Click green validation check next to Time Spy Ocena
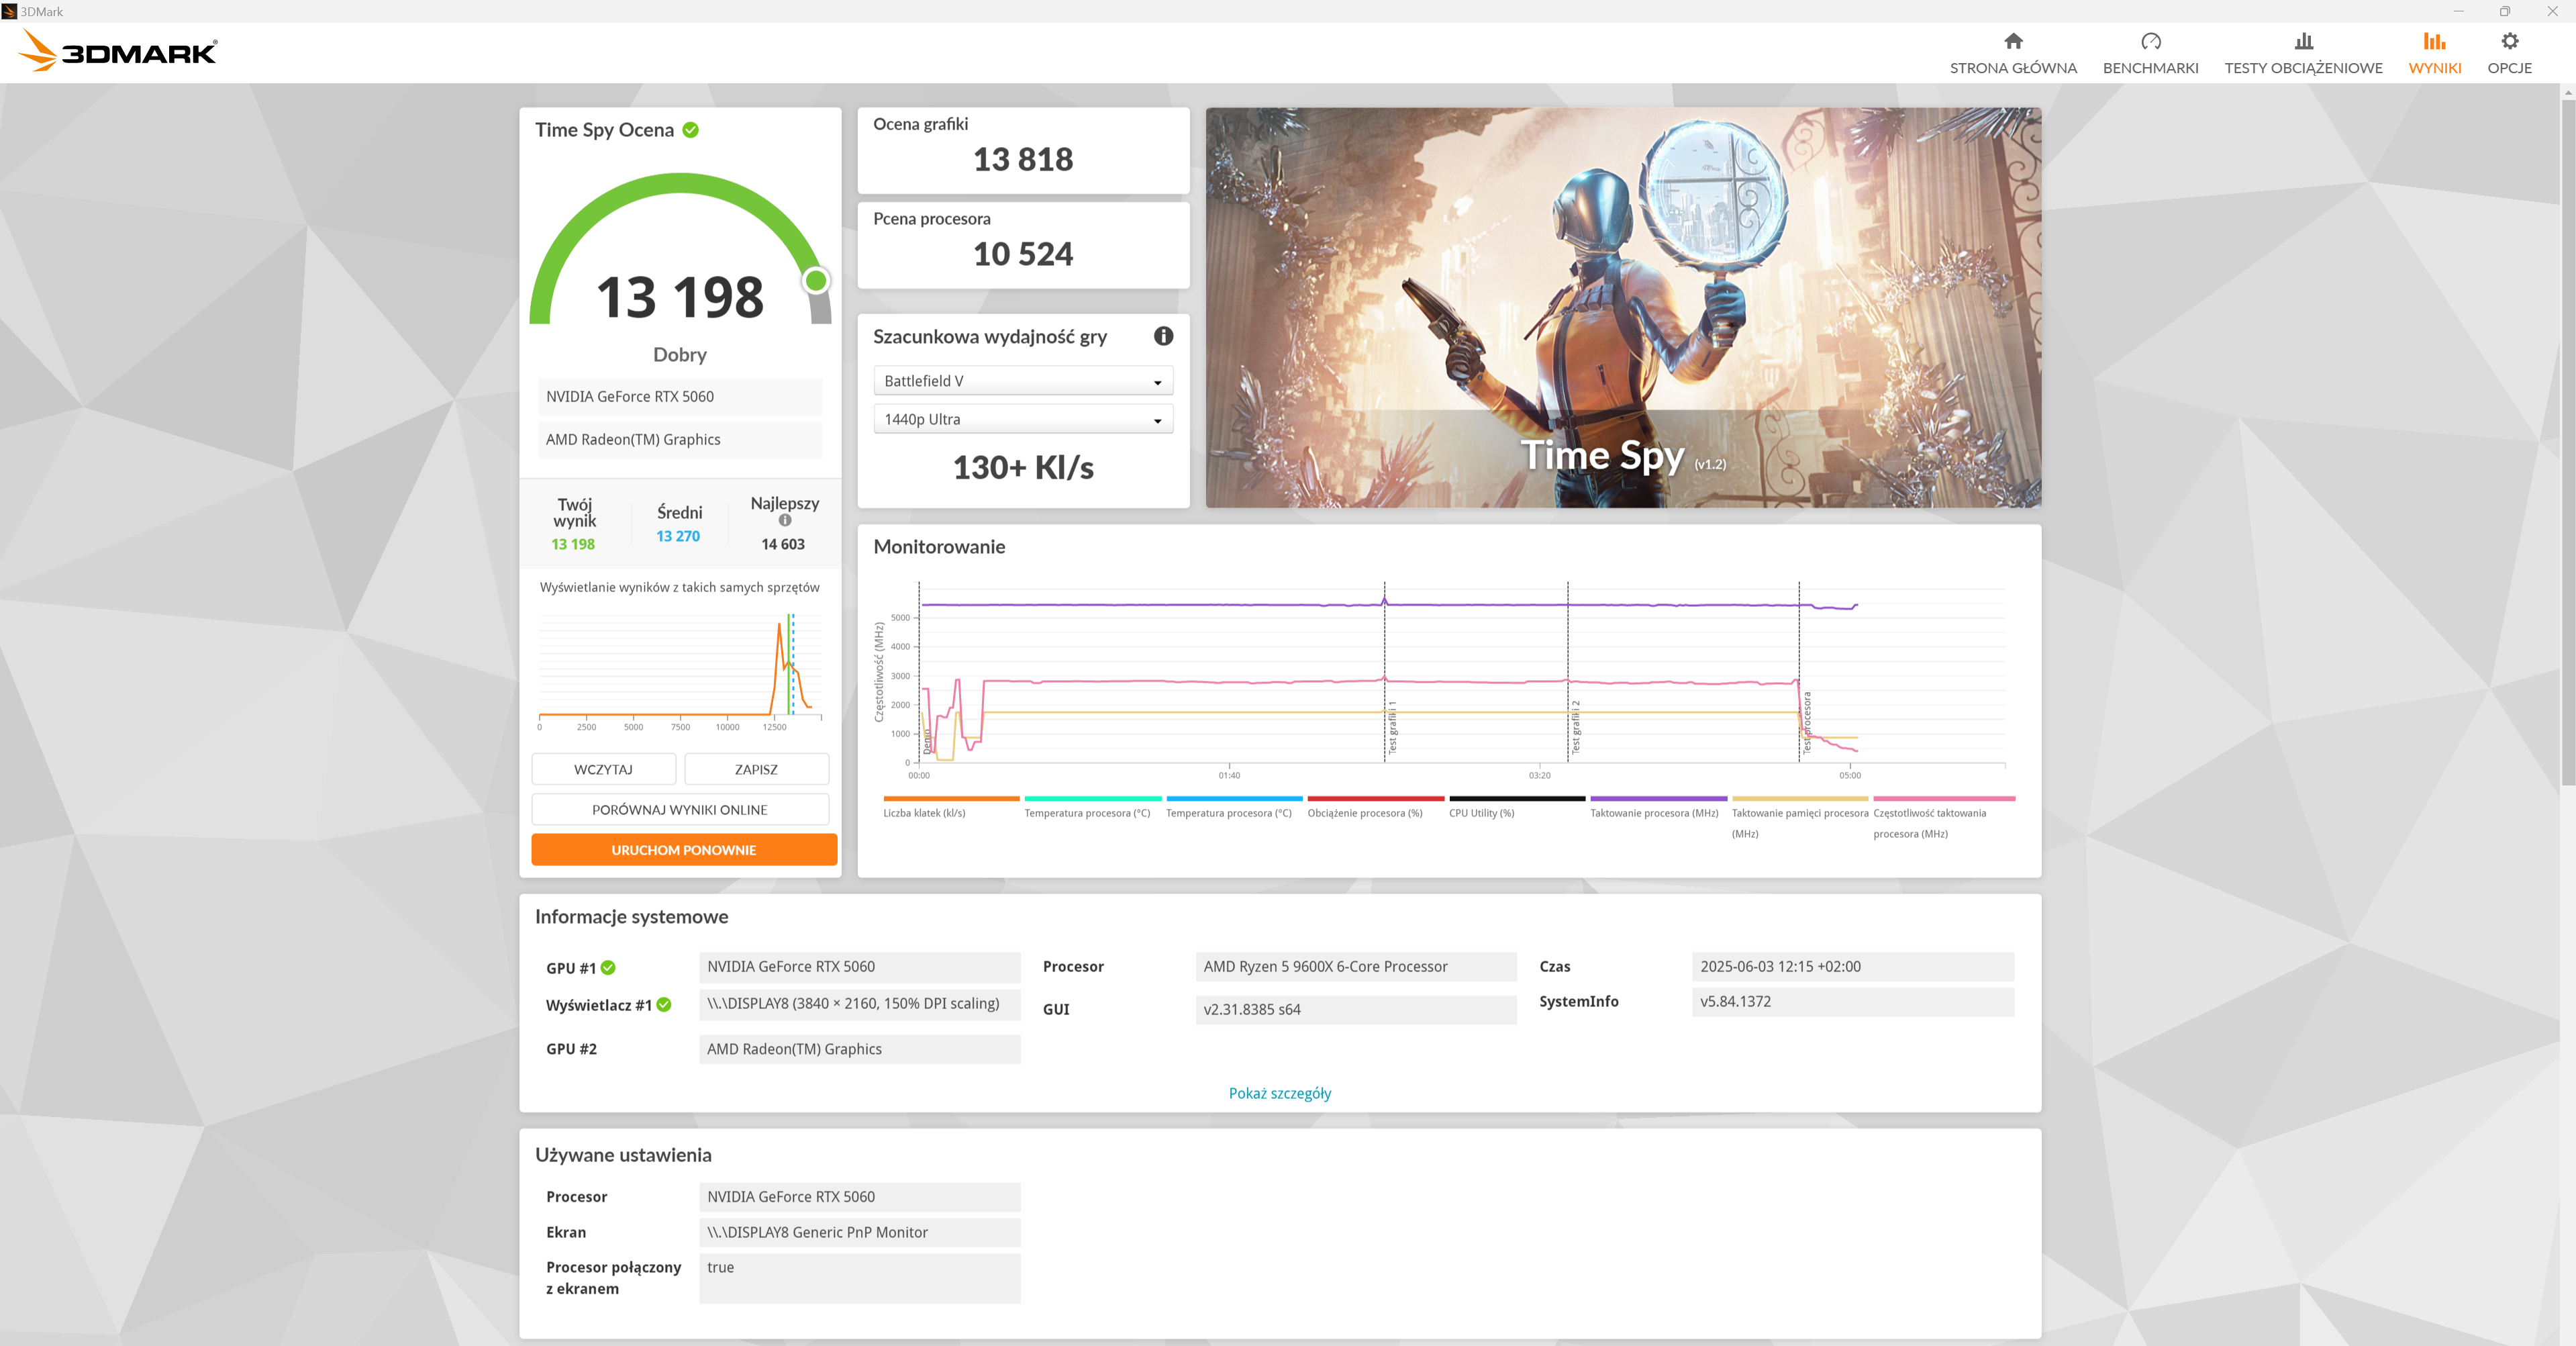This screenshot has width=2576, height=1346. click(x=691, y=130)
